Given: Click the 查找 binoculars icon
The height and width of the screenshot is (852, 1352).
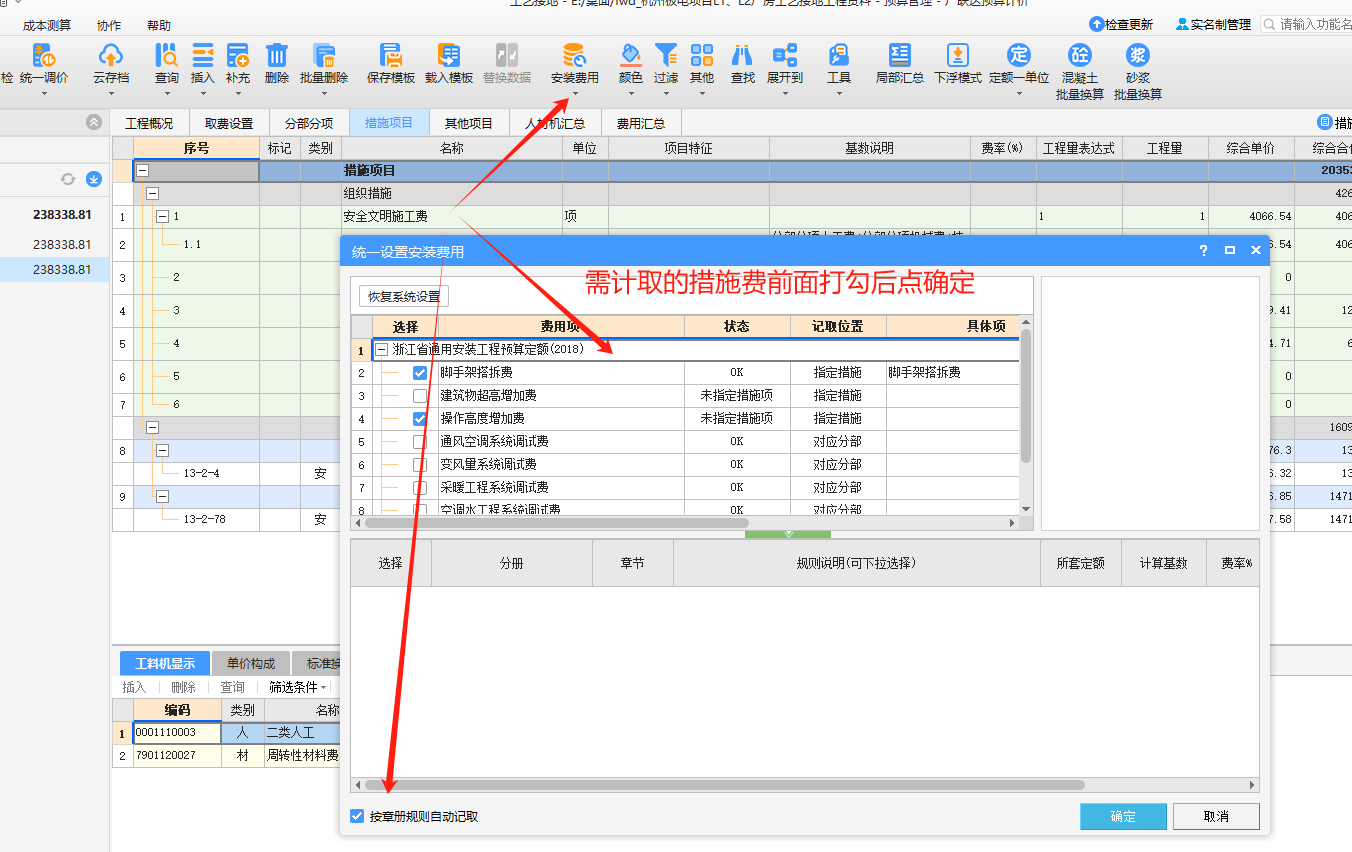Looking at the screenshot, I should (742, 56).
